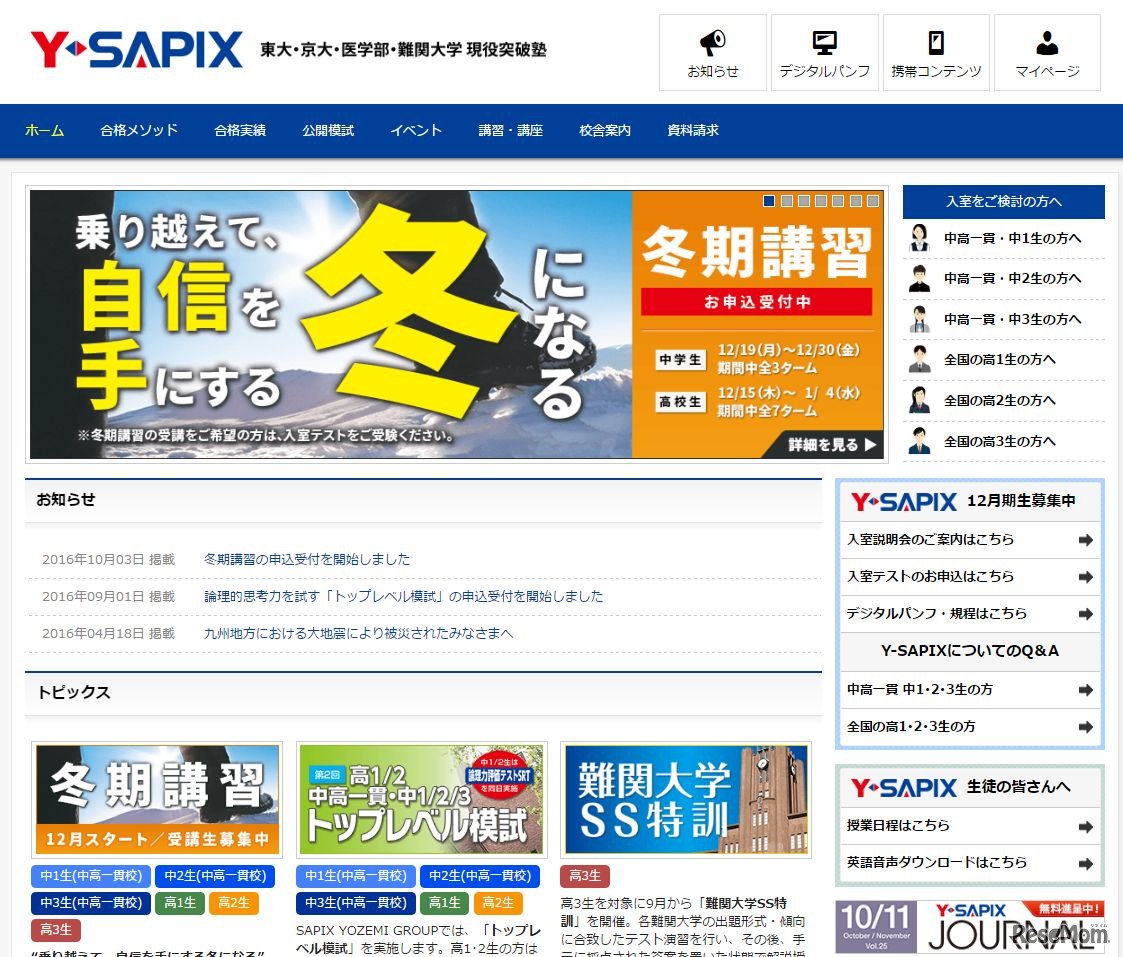Click 高3生 tag under 難関大学SS特訓 card

click(x=585, y=875)
